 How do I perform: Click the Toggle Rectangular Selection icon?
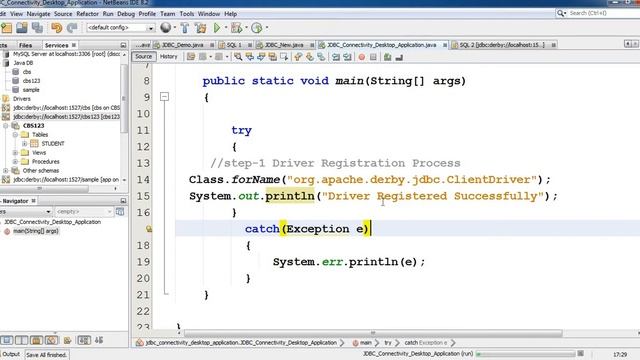point(284,57)
